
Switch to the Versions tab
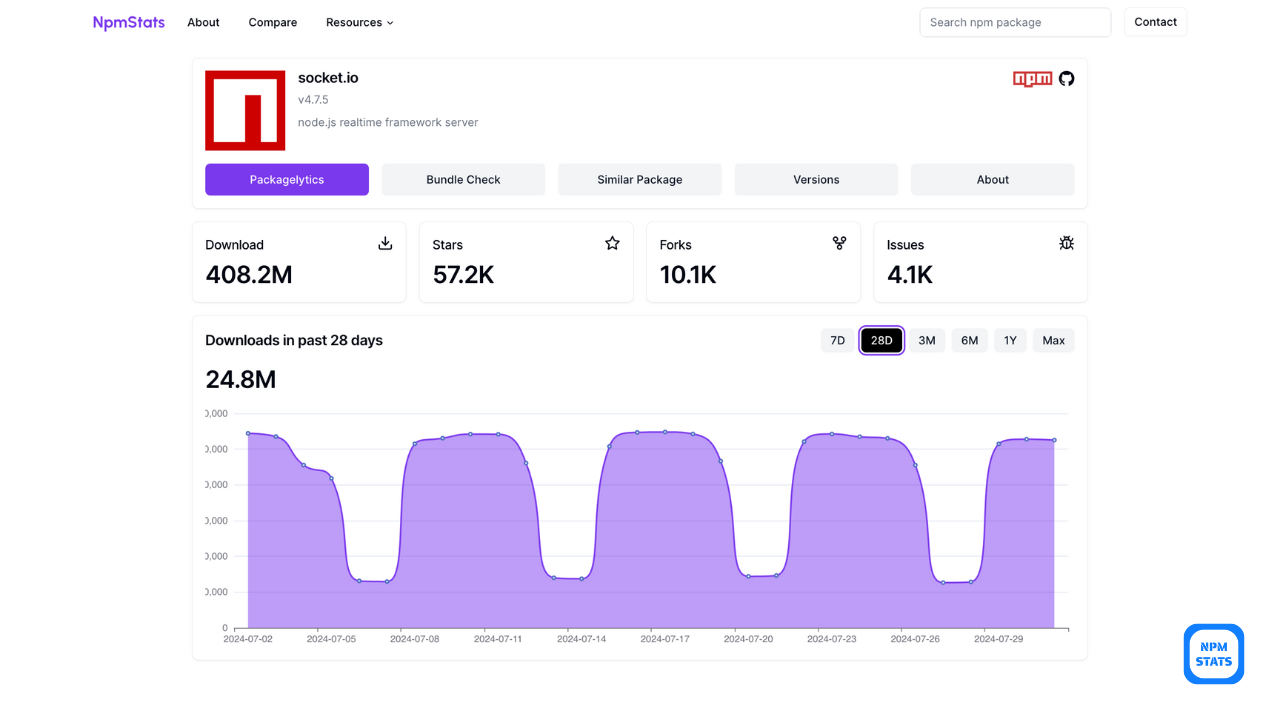(x=816, y=180)
